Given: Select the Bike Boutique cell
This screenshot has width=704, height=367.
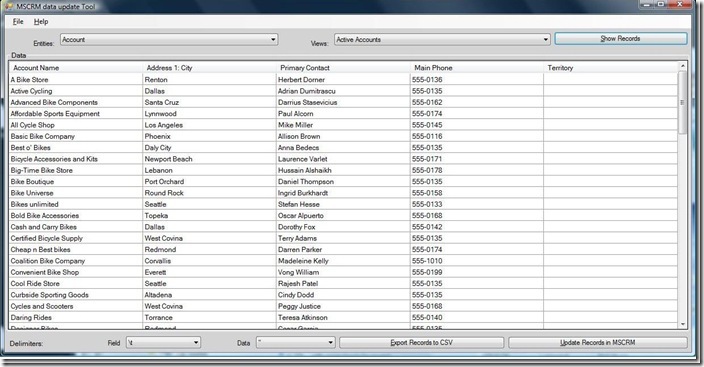Looking at the screenshot, I should point(75,181).
